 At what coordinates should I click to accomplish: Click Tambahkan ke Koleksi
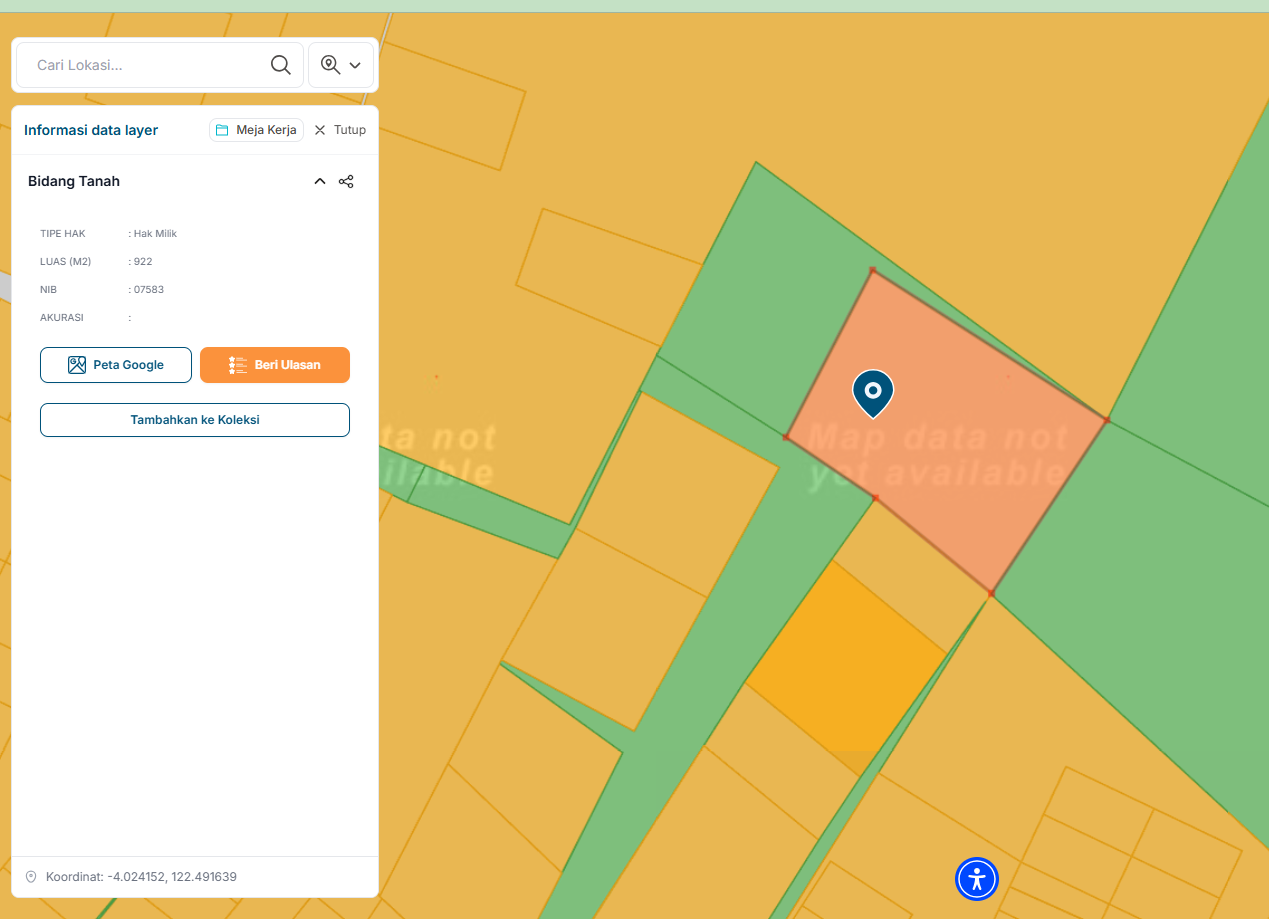[x=195, y=420]
